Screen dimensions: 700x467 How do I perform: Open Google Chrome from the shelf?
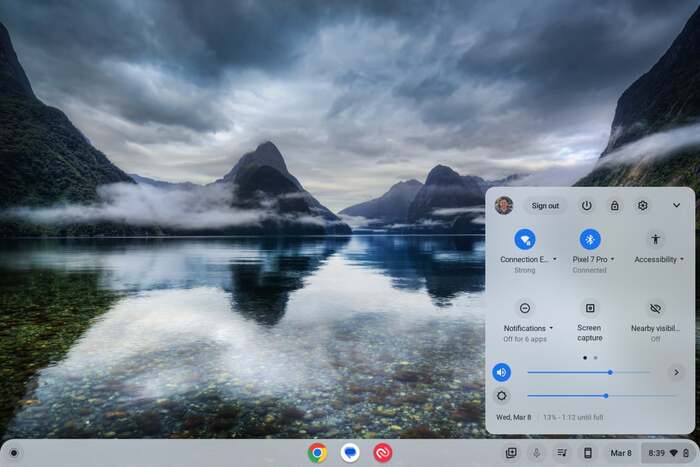317,453
